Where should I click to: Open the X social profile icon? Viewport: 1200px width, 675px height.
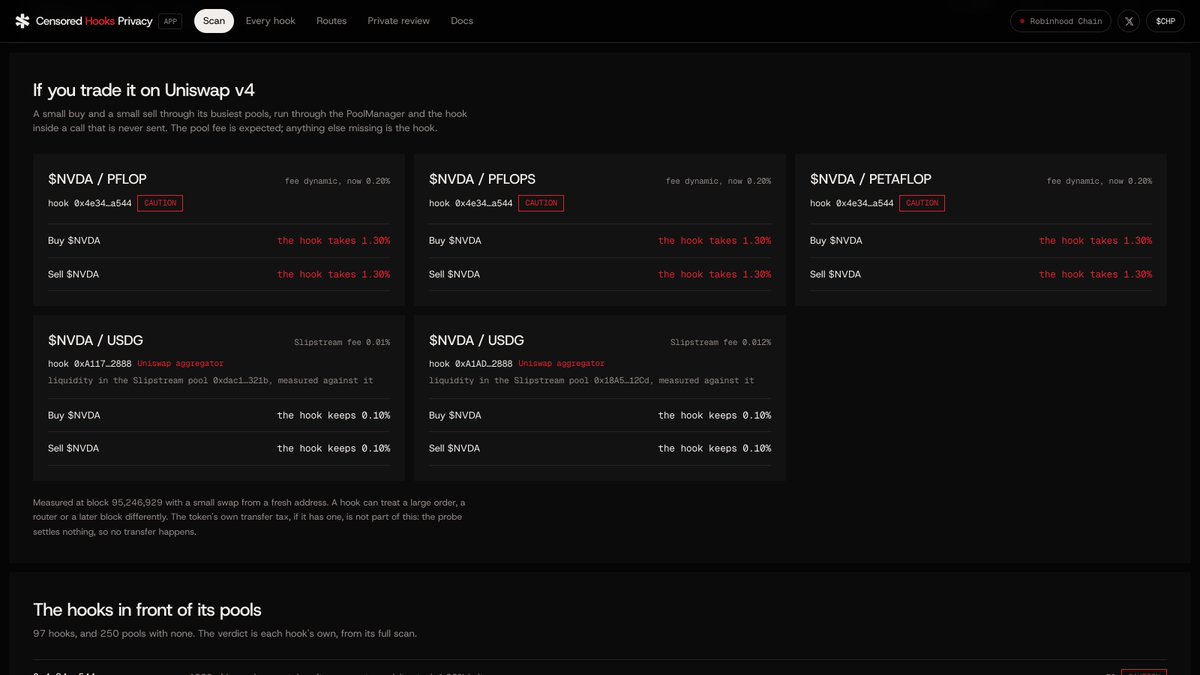pyautogui.click(x=1129, y=21)
